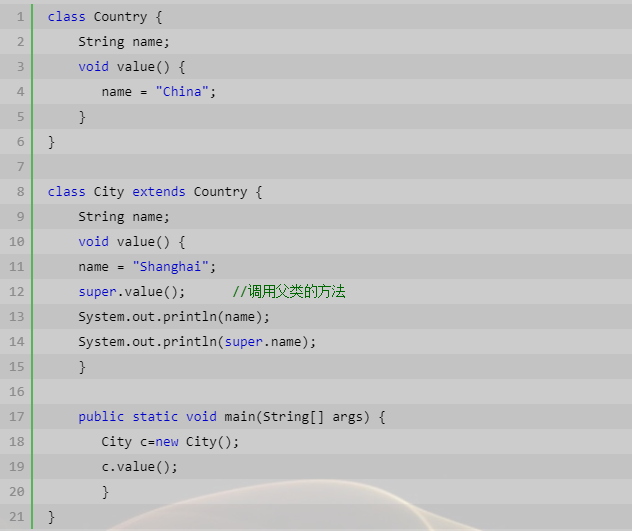
Task: Click the public keyword on line 17
Action: pos(101,417)
